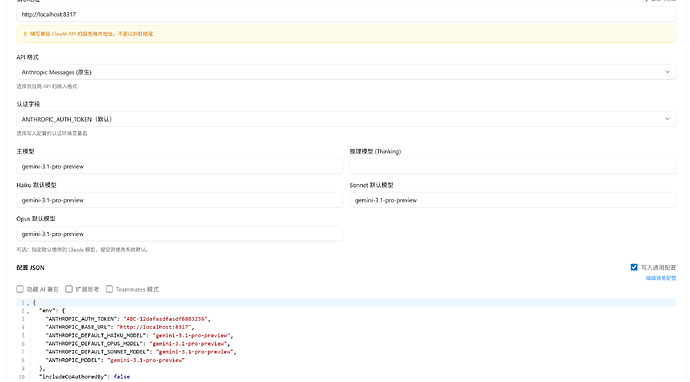
Task: Click the Opus 默认模型 input field
Action: click(180, 234)
